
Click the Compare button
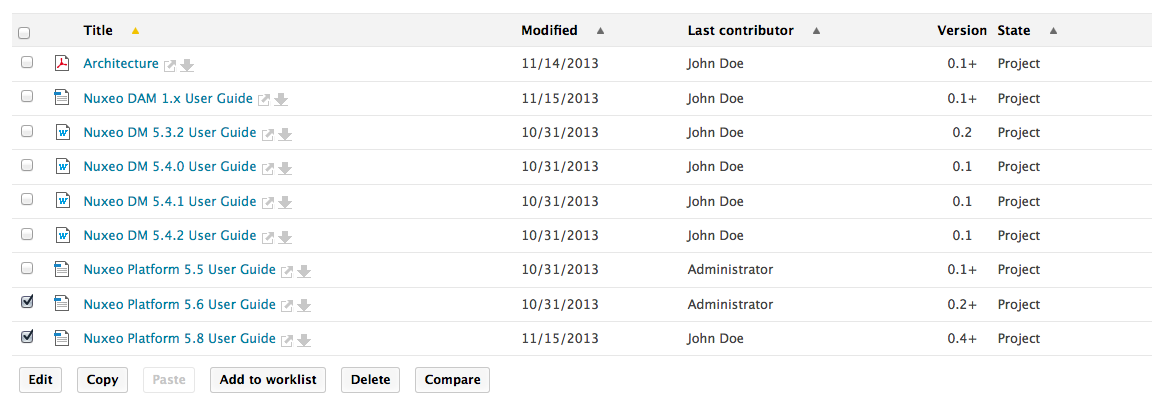[452, 380]
